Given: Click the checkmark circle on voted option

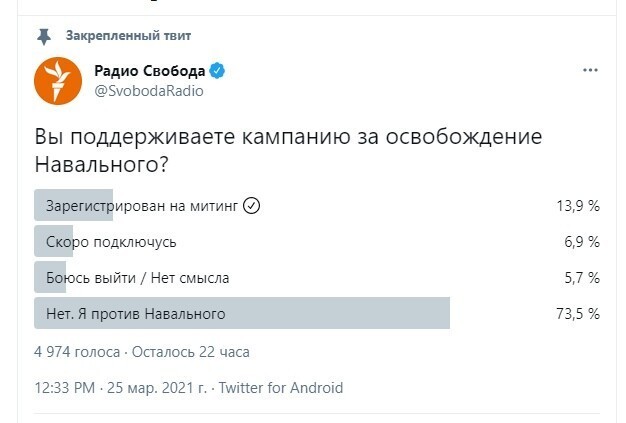Looking at the screenshot, I should point(252,206).
